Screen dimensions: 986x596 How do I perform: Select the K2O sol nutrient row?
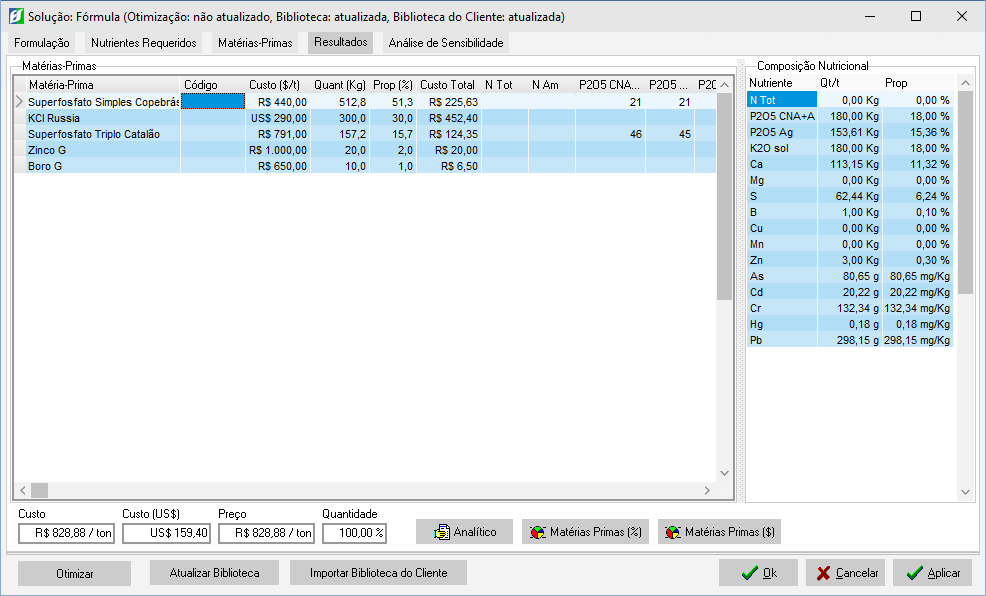[x=850, y=148]
